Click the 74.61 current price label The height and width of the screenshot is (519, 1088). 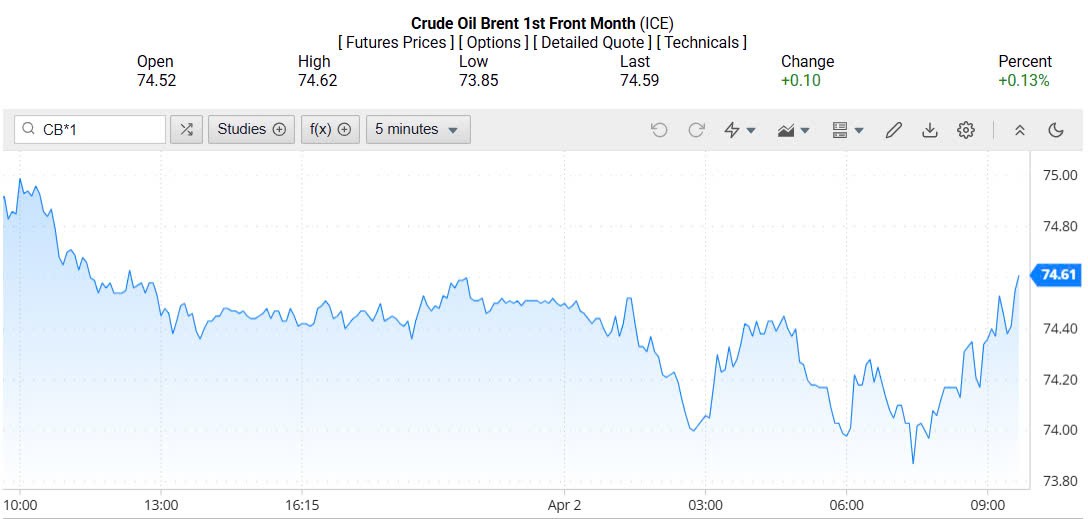1058,275
